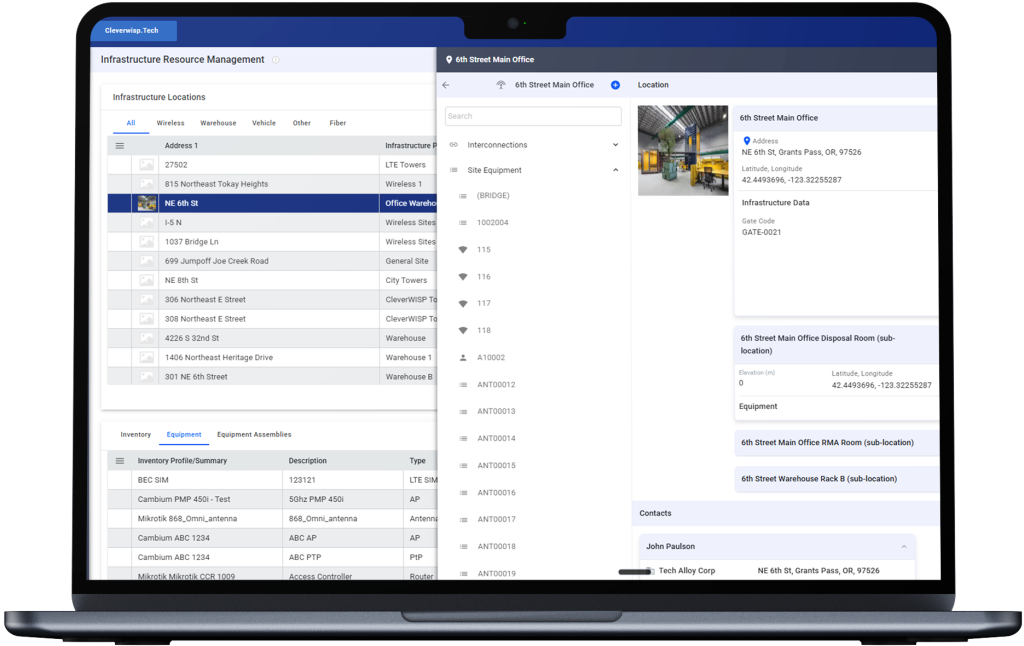Click the list icon beside (BRIDGE)
Viewport: 1024px width, 646px height.
pyautogui.click(x=463, y=196)
